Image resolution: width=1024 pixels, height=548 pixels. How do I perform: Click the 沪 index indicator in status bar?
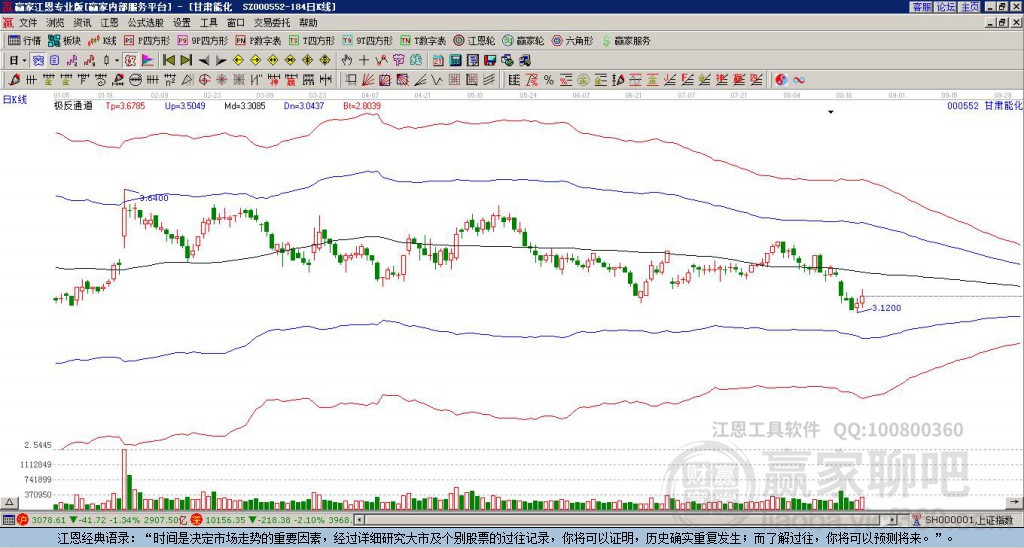pos(22,520)
